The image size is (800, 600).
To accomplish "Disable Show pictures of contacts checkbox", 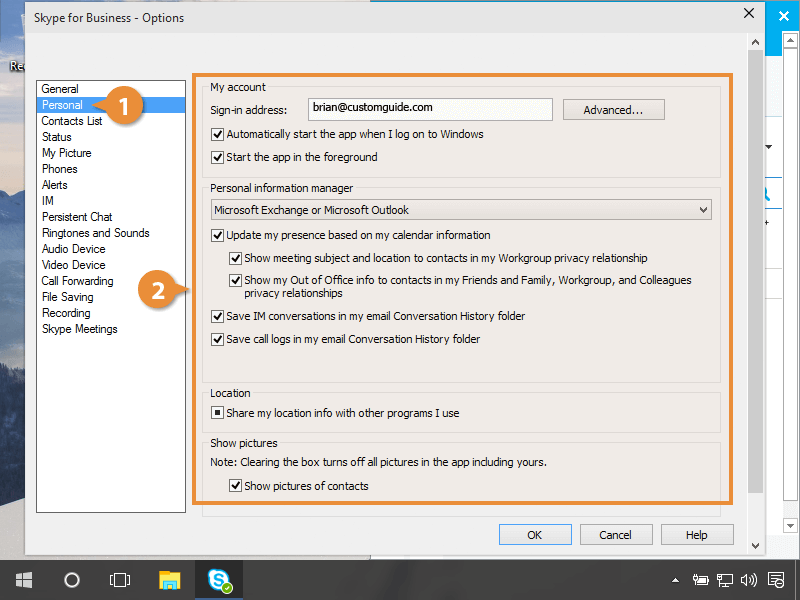I will pos(236,486).
